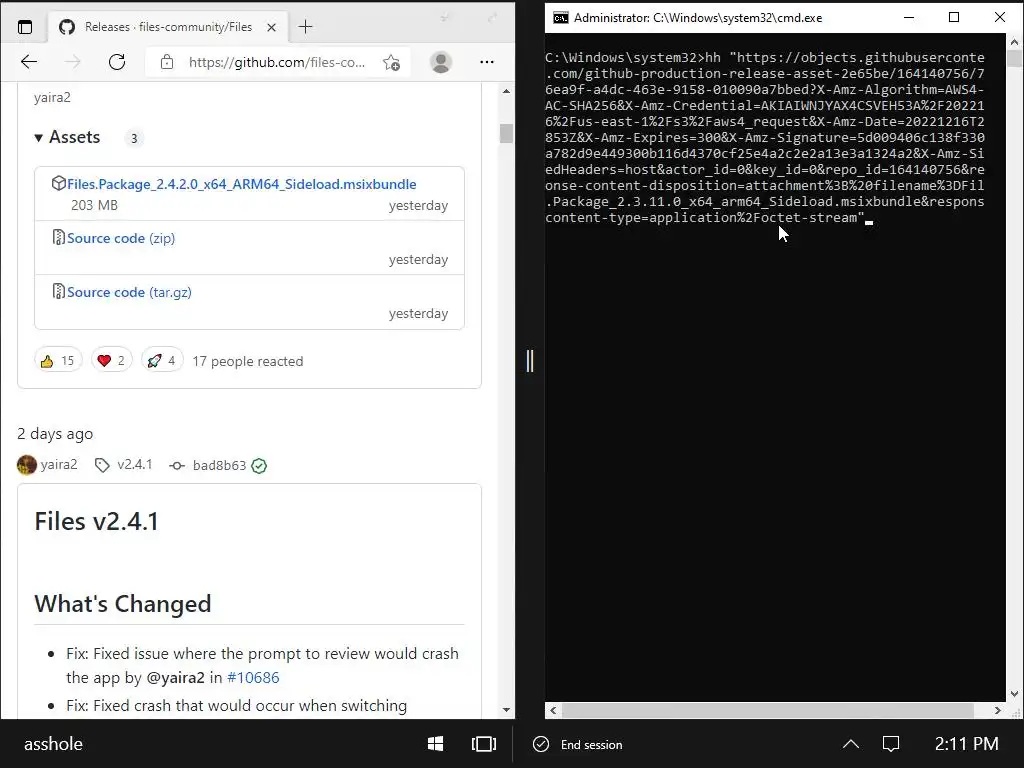Click cmd horizontal scrollbar right arrow
The height and width of the screenshot is (768, 1024).
tap(997, 711)
